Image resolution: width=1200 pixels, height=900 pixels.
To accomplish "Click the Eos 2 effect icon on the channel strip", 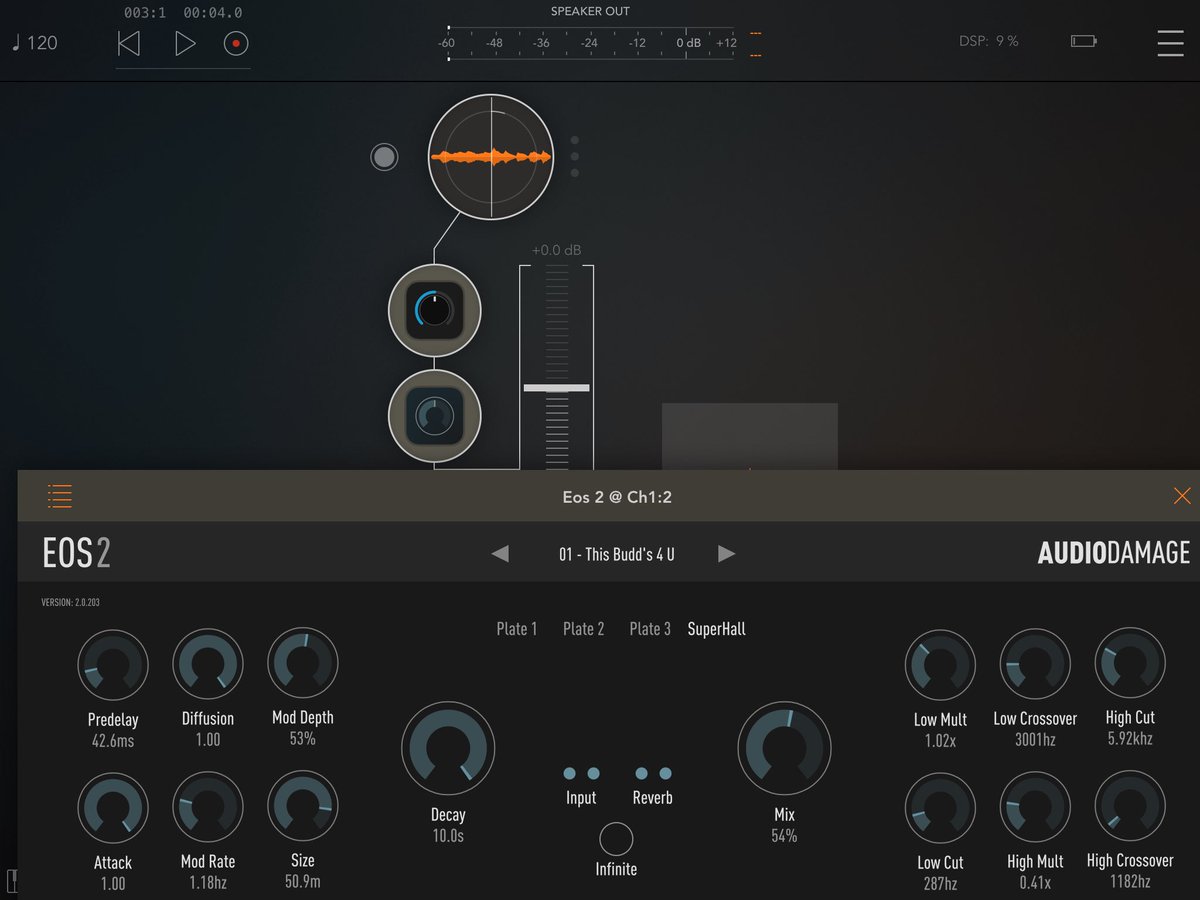I will pos(434,417).
